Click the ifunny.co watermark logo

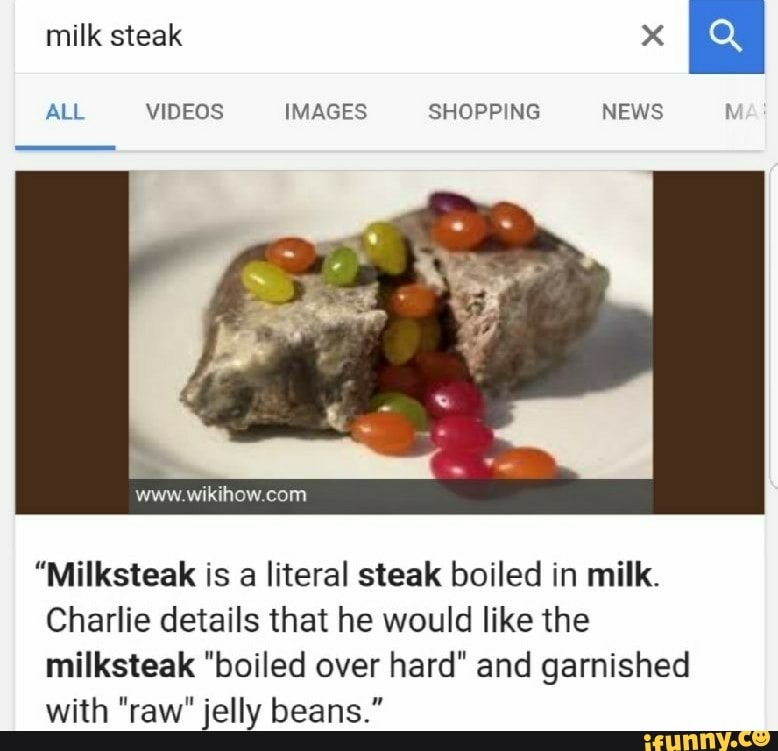point(706,741)
